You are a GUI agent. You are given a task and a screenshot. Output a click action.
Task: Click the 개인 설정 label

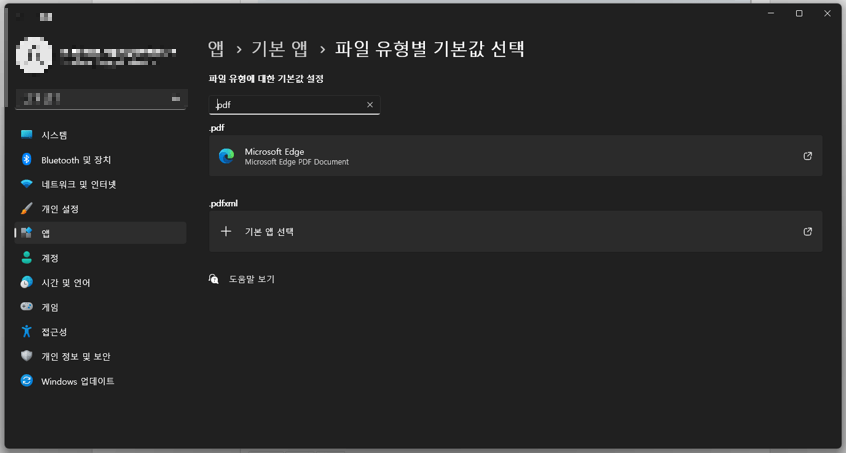click(x=60, y=209)
